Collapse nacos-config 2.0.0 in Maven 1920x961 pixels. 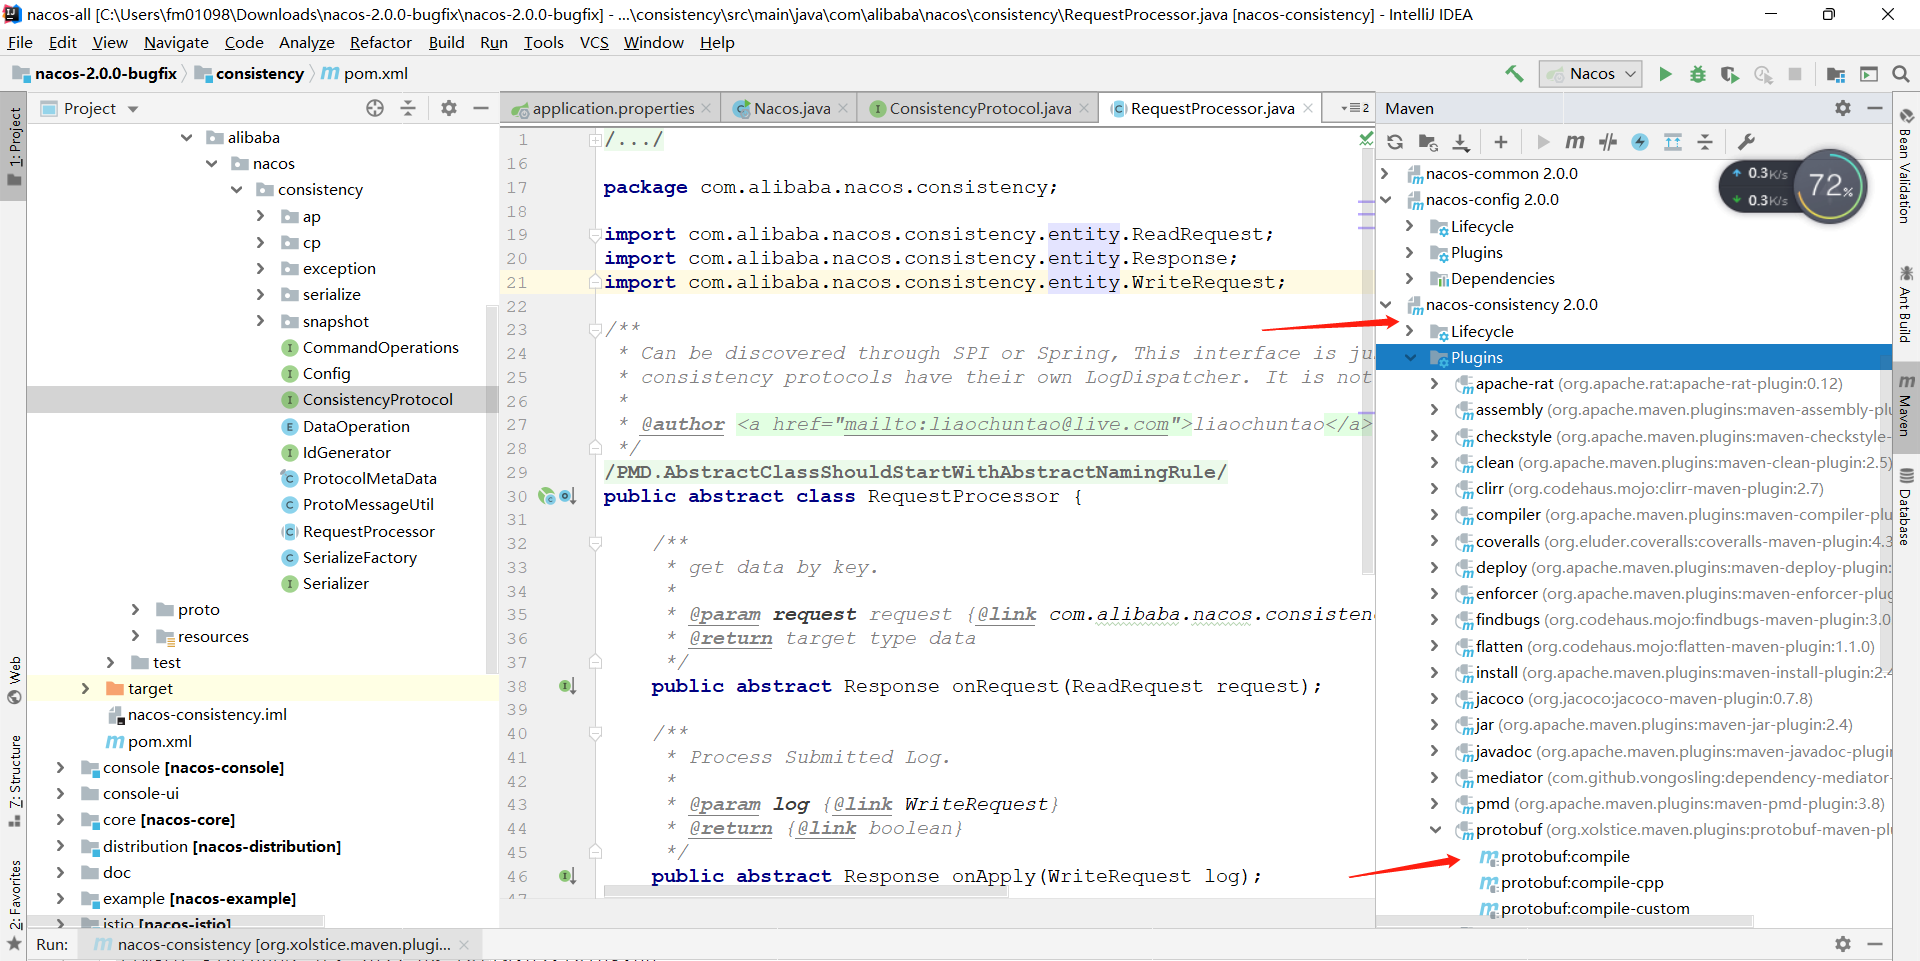(1386, 200)
